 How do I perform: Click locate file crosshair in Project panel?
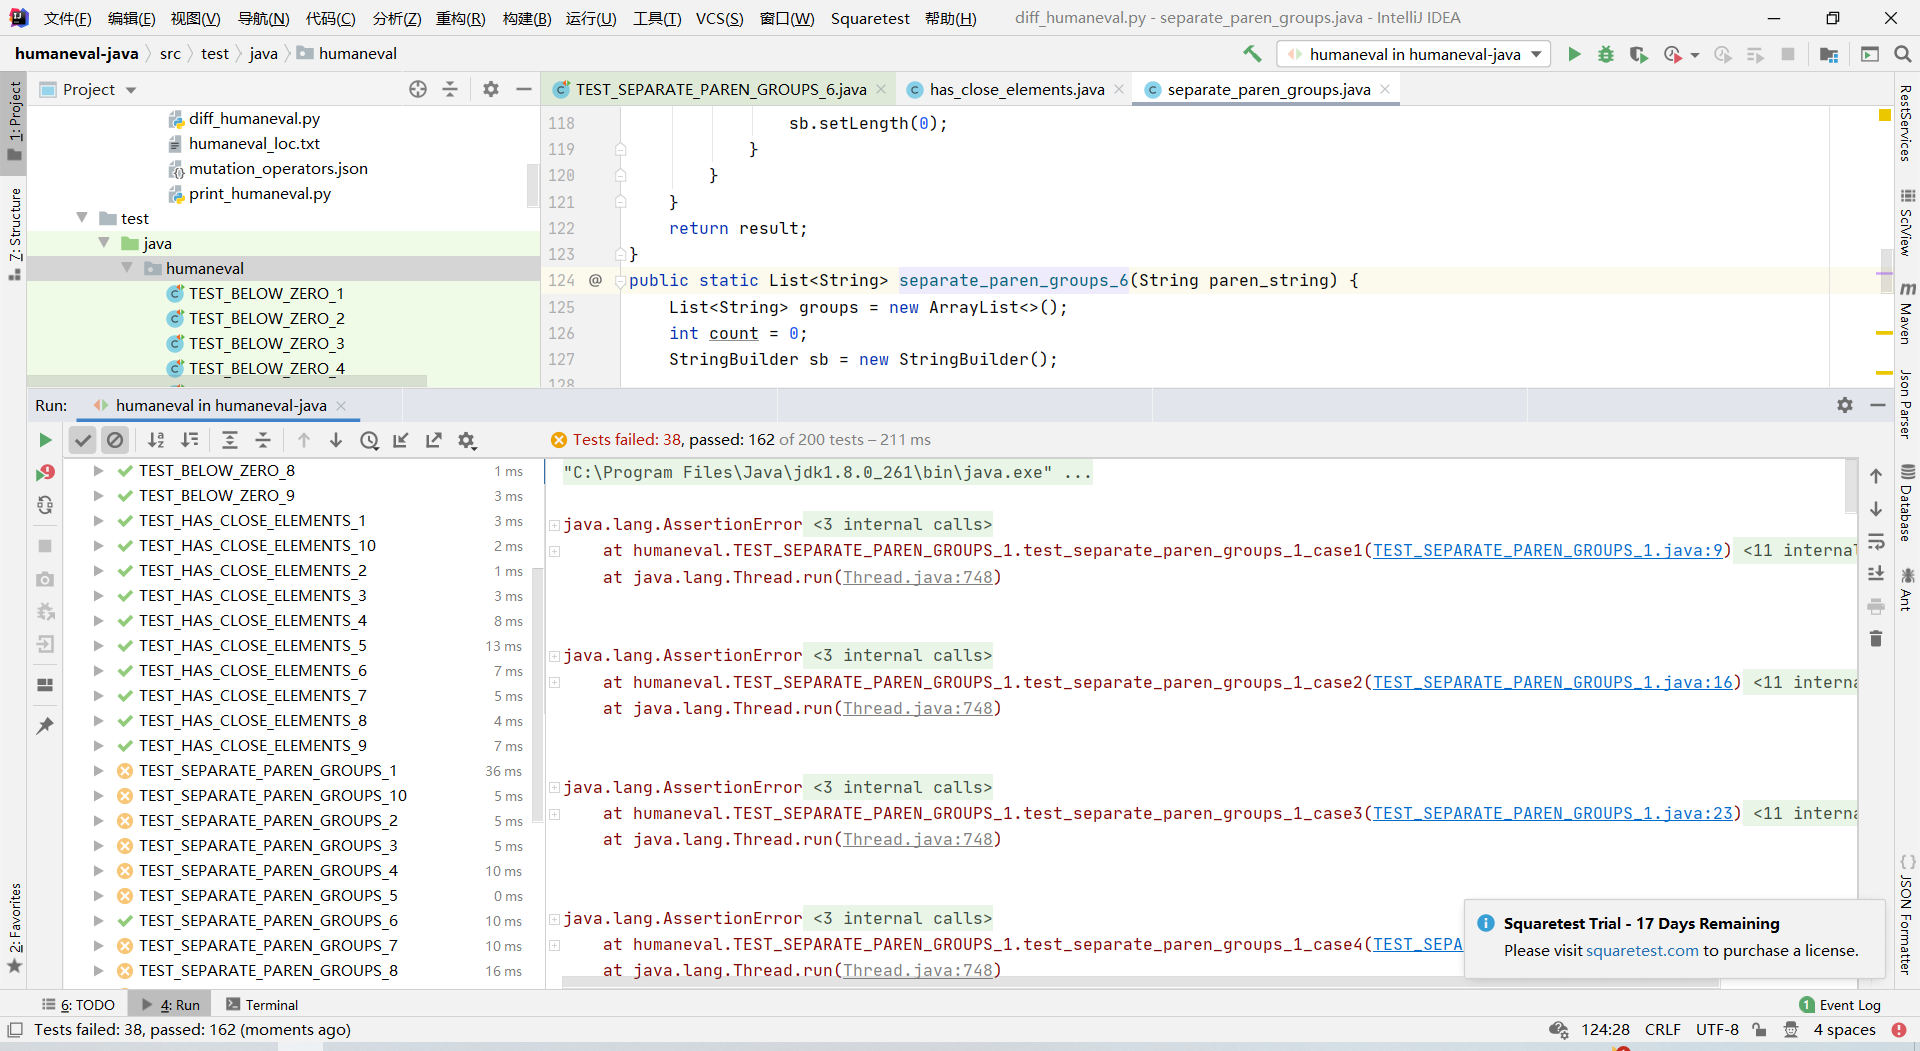click(418, 89)
